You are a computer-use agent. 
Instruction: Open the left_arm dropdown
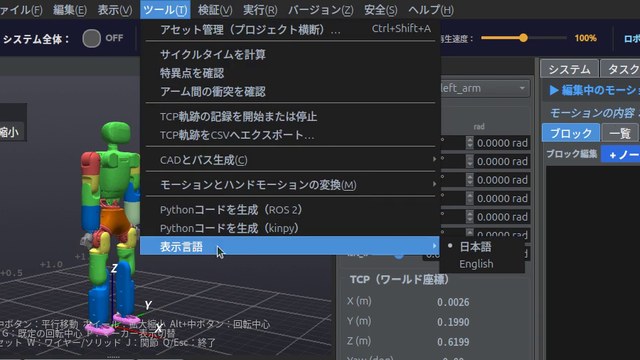point(485,89)
